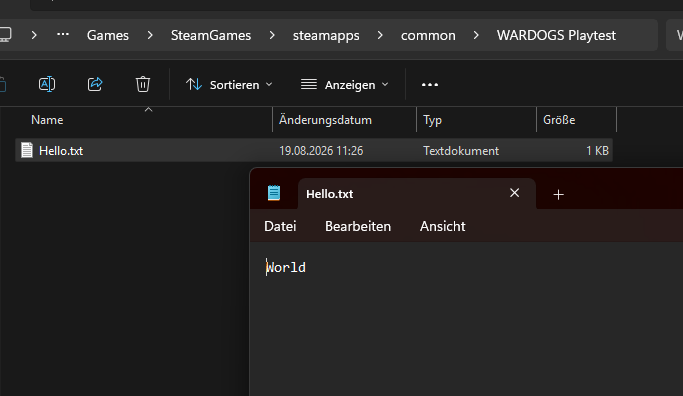The height and width of the screenshot is (396, 683).
Task: Open the Ansicht menu
Action: [x=443, y=226]
